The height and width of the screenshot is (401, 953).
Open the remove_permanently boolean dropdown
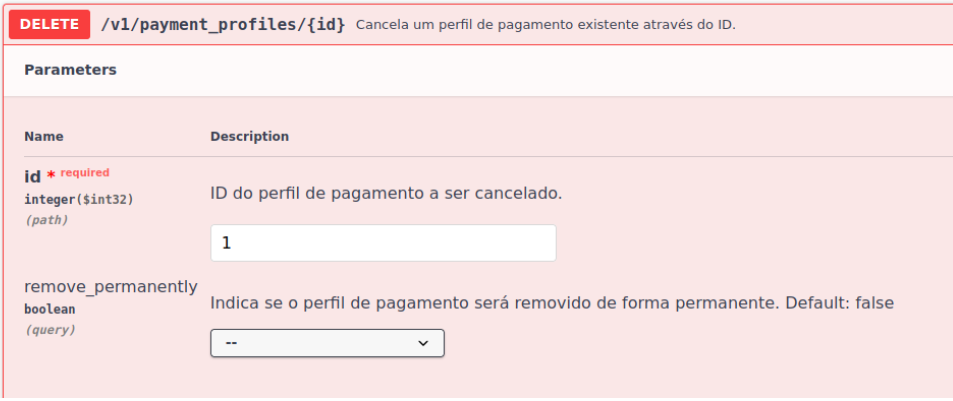327,343
